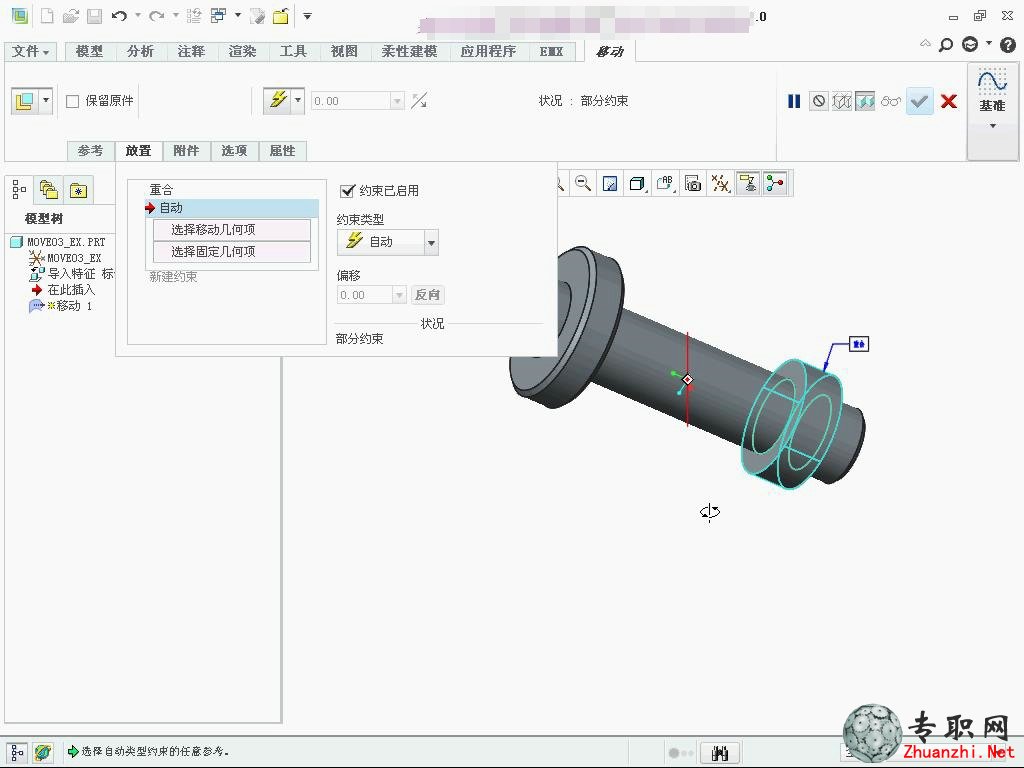Open the 属性 panel tab
This screenshot has width=1024, height=768.
[282, 151]
